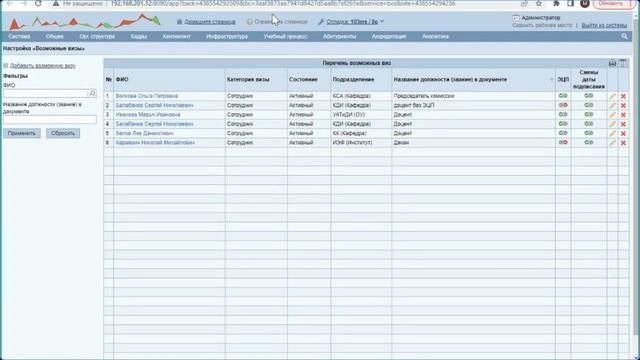Toggle ЭЦП for Белов Лев row
Image resolution: width=640 pixels, height=360 pixels.
(563, 133)
